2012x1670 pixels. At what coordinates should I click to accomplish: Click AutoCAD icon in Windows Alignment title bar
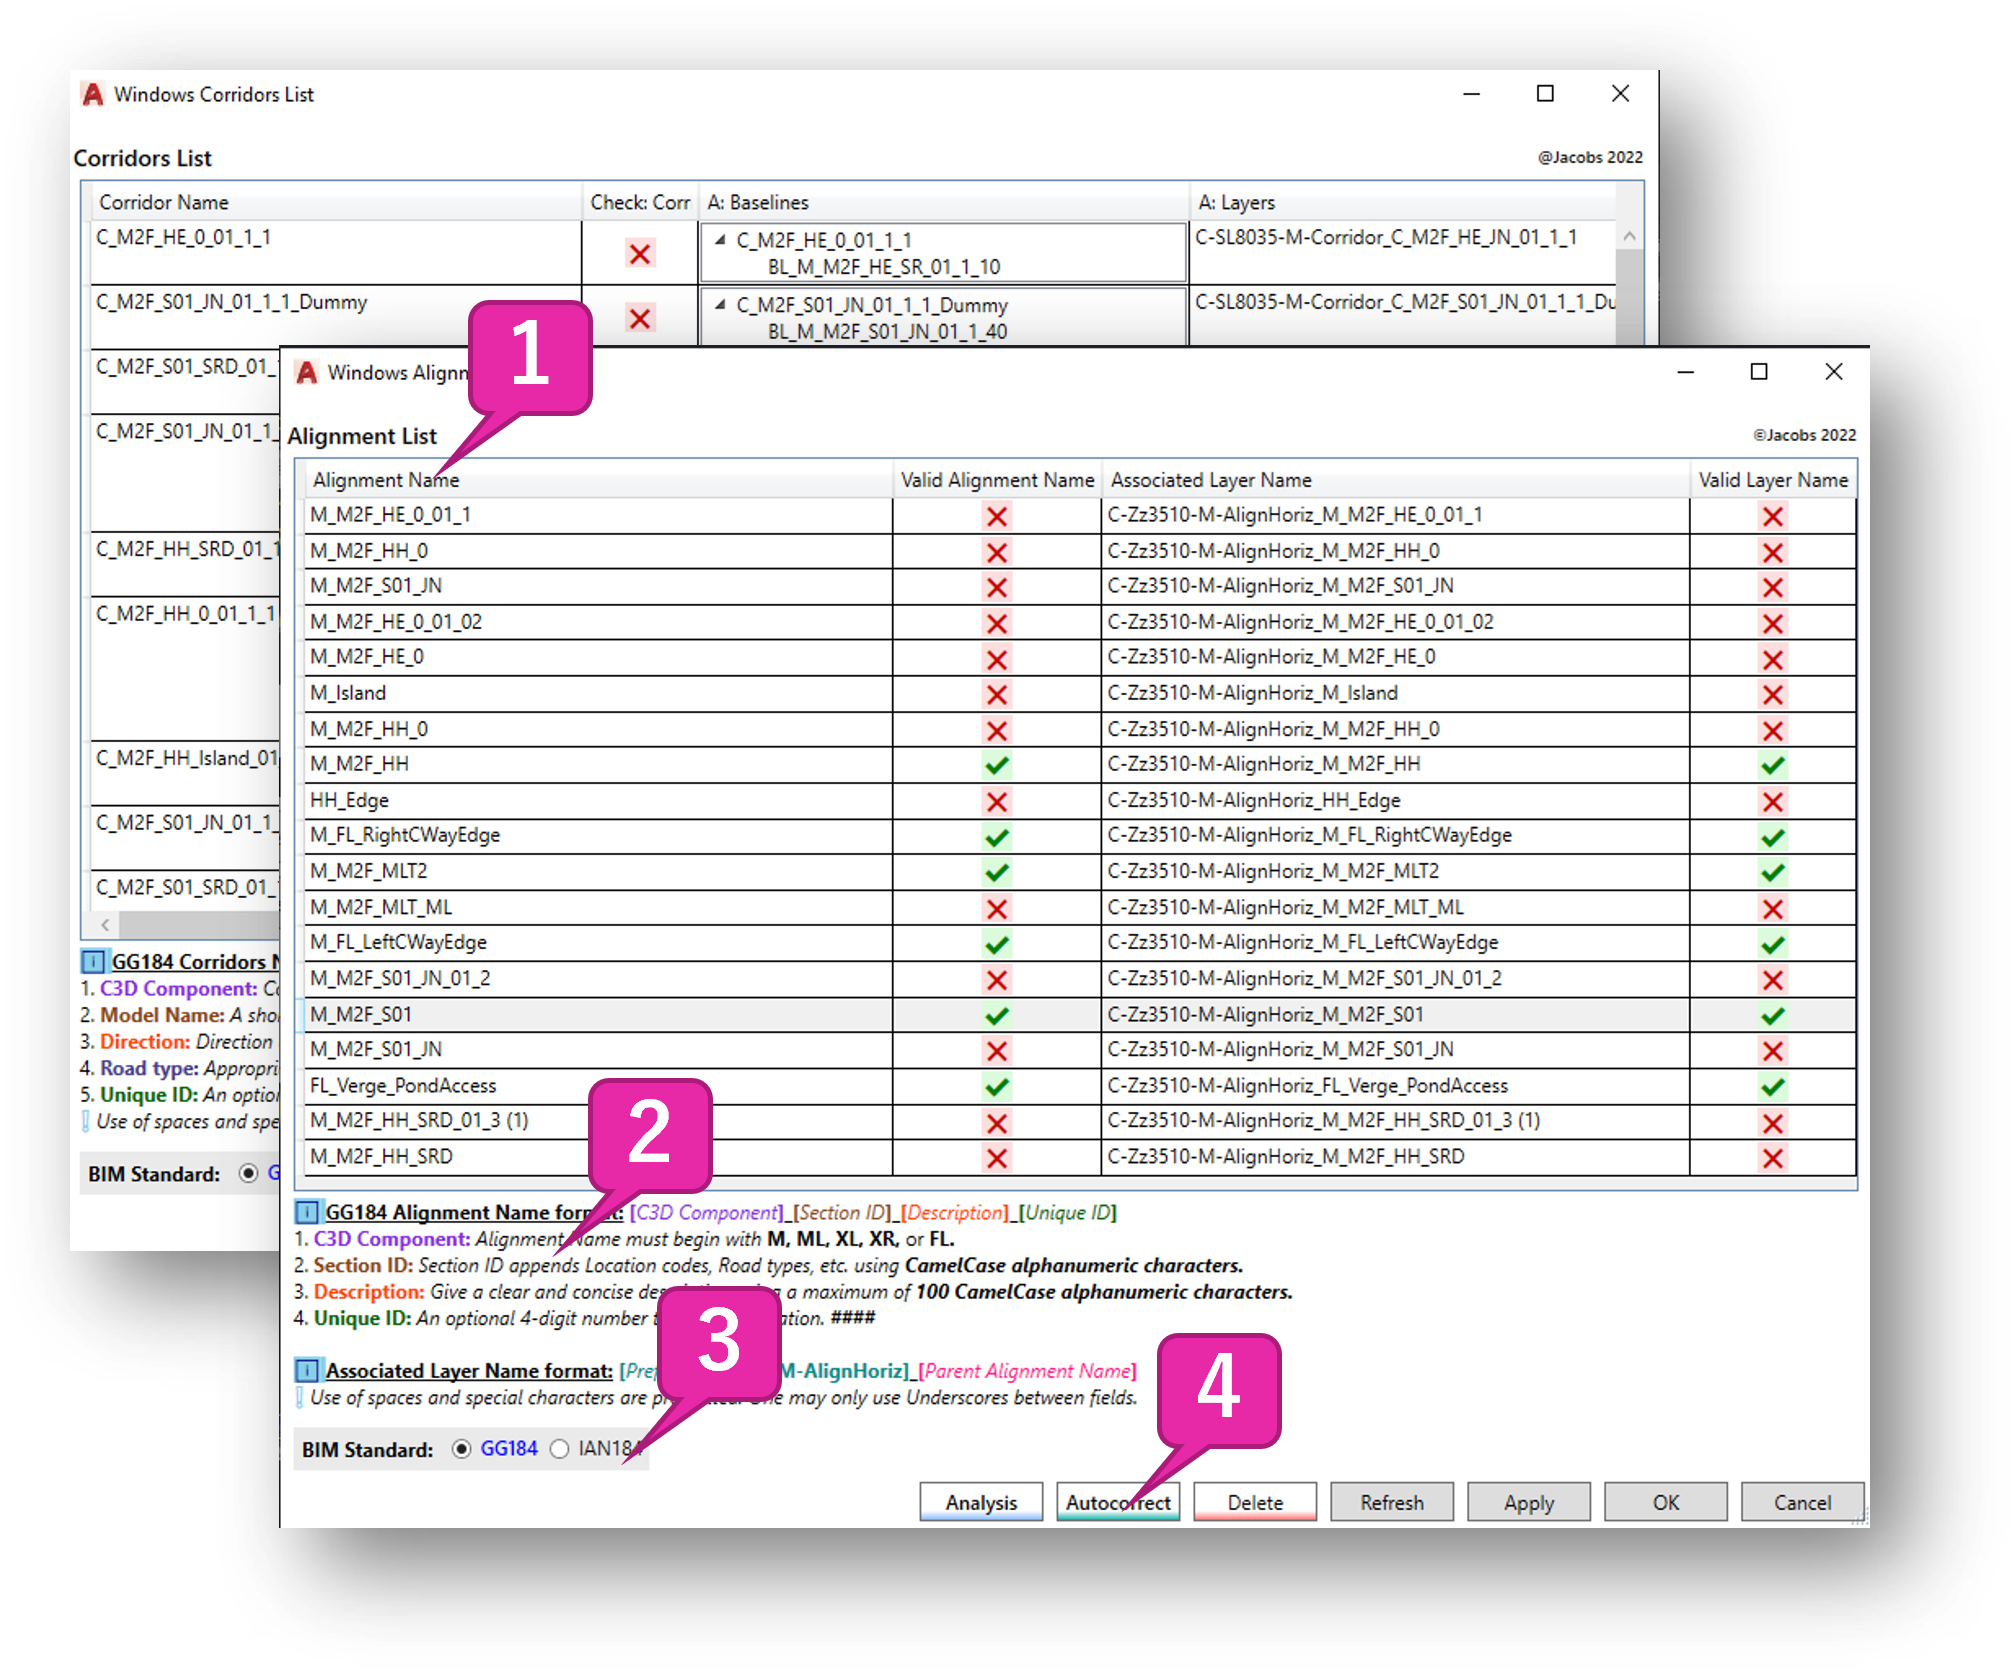[307, 372]
